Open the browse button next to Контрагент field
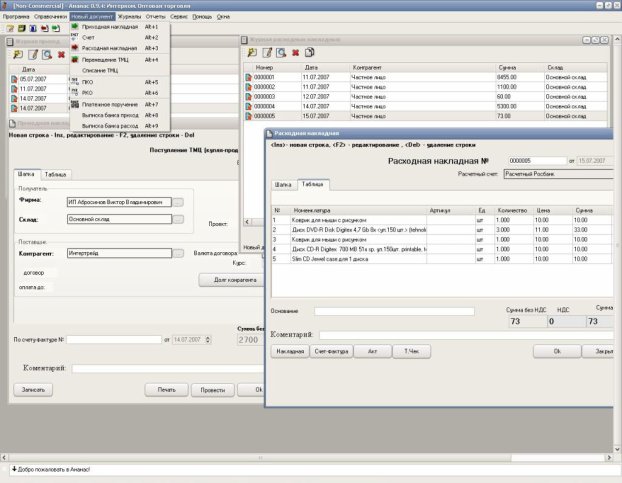The width and height of the screenshot is (622, 483). (x=178, y=253)
